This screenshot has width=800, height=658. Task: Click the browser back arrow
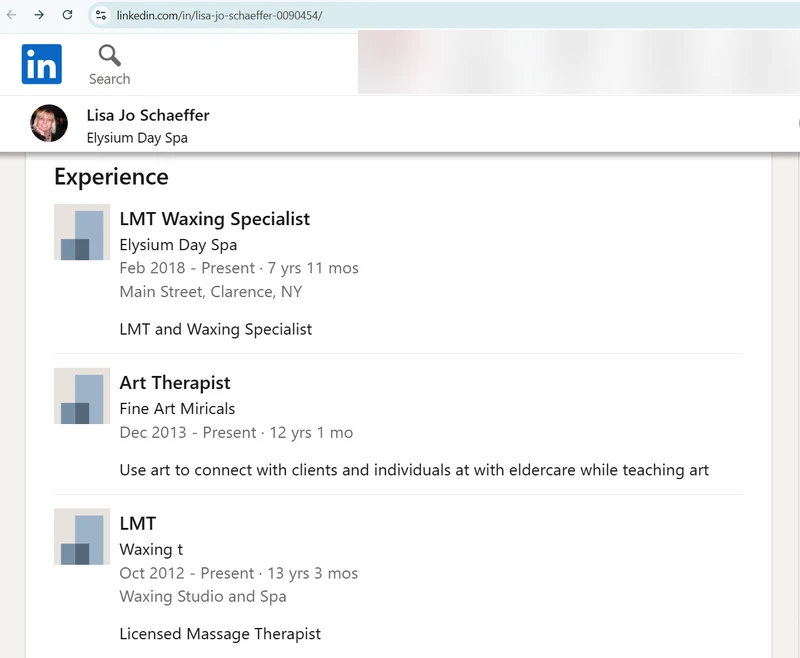tap(11, 15)
